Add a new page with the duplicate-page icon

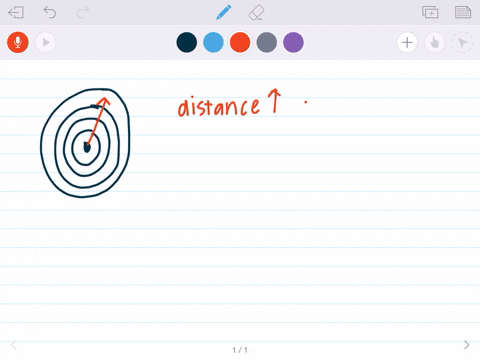click(430, 12)
